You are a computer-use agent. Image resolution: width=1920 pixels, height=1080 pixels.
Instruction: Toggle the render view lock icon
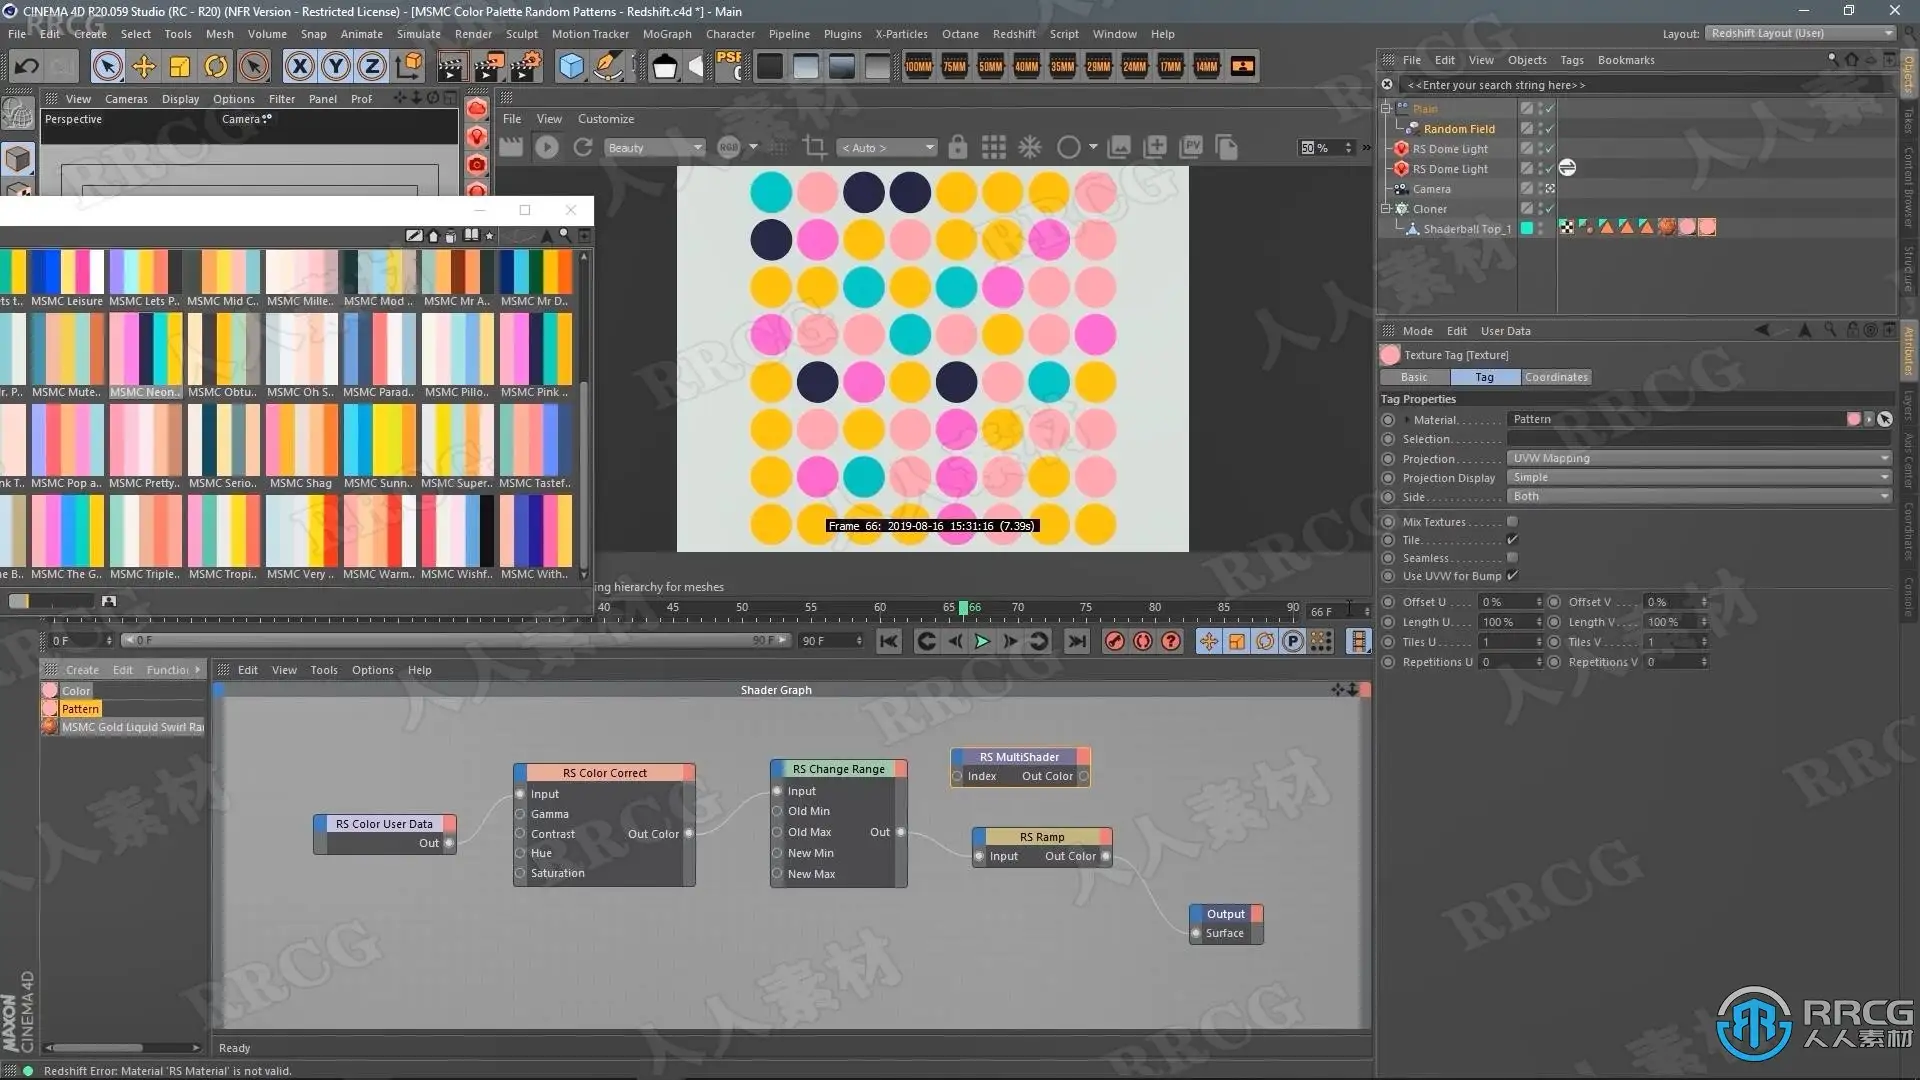coord(957,148)
